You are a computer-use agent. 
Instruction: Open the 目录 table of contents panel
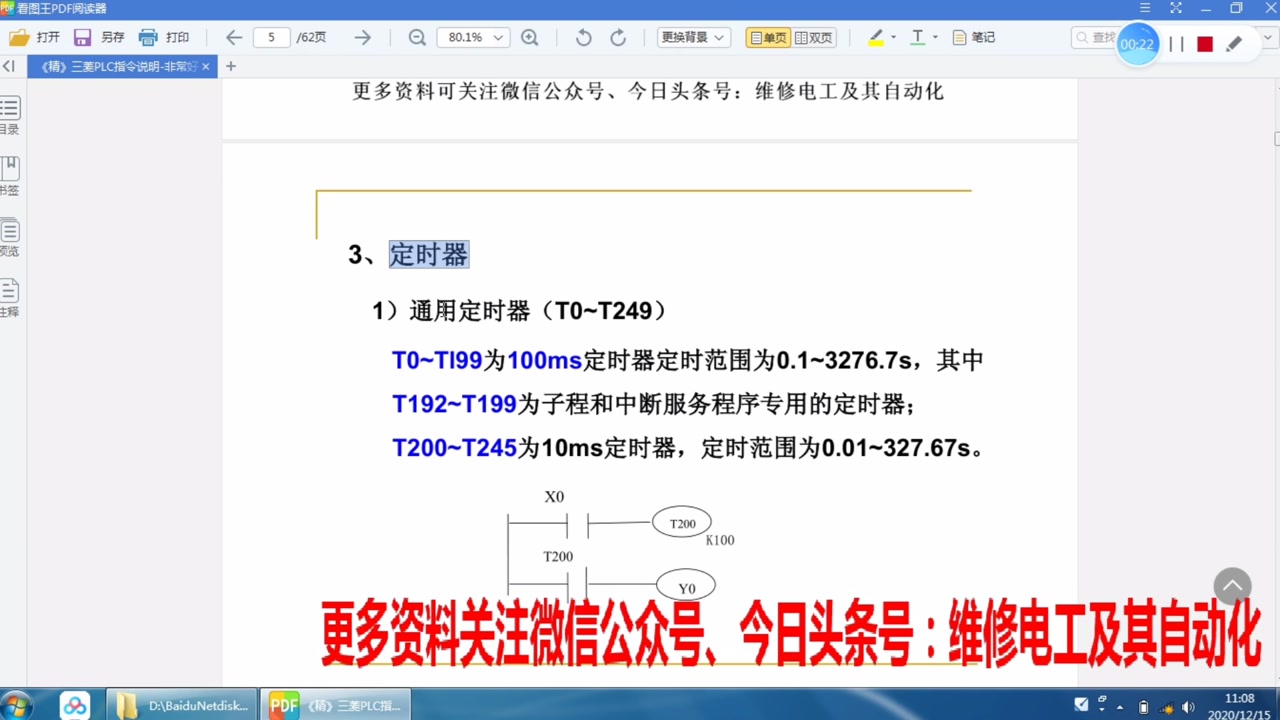[x=9, y=116]
